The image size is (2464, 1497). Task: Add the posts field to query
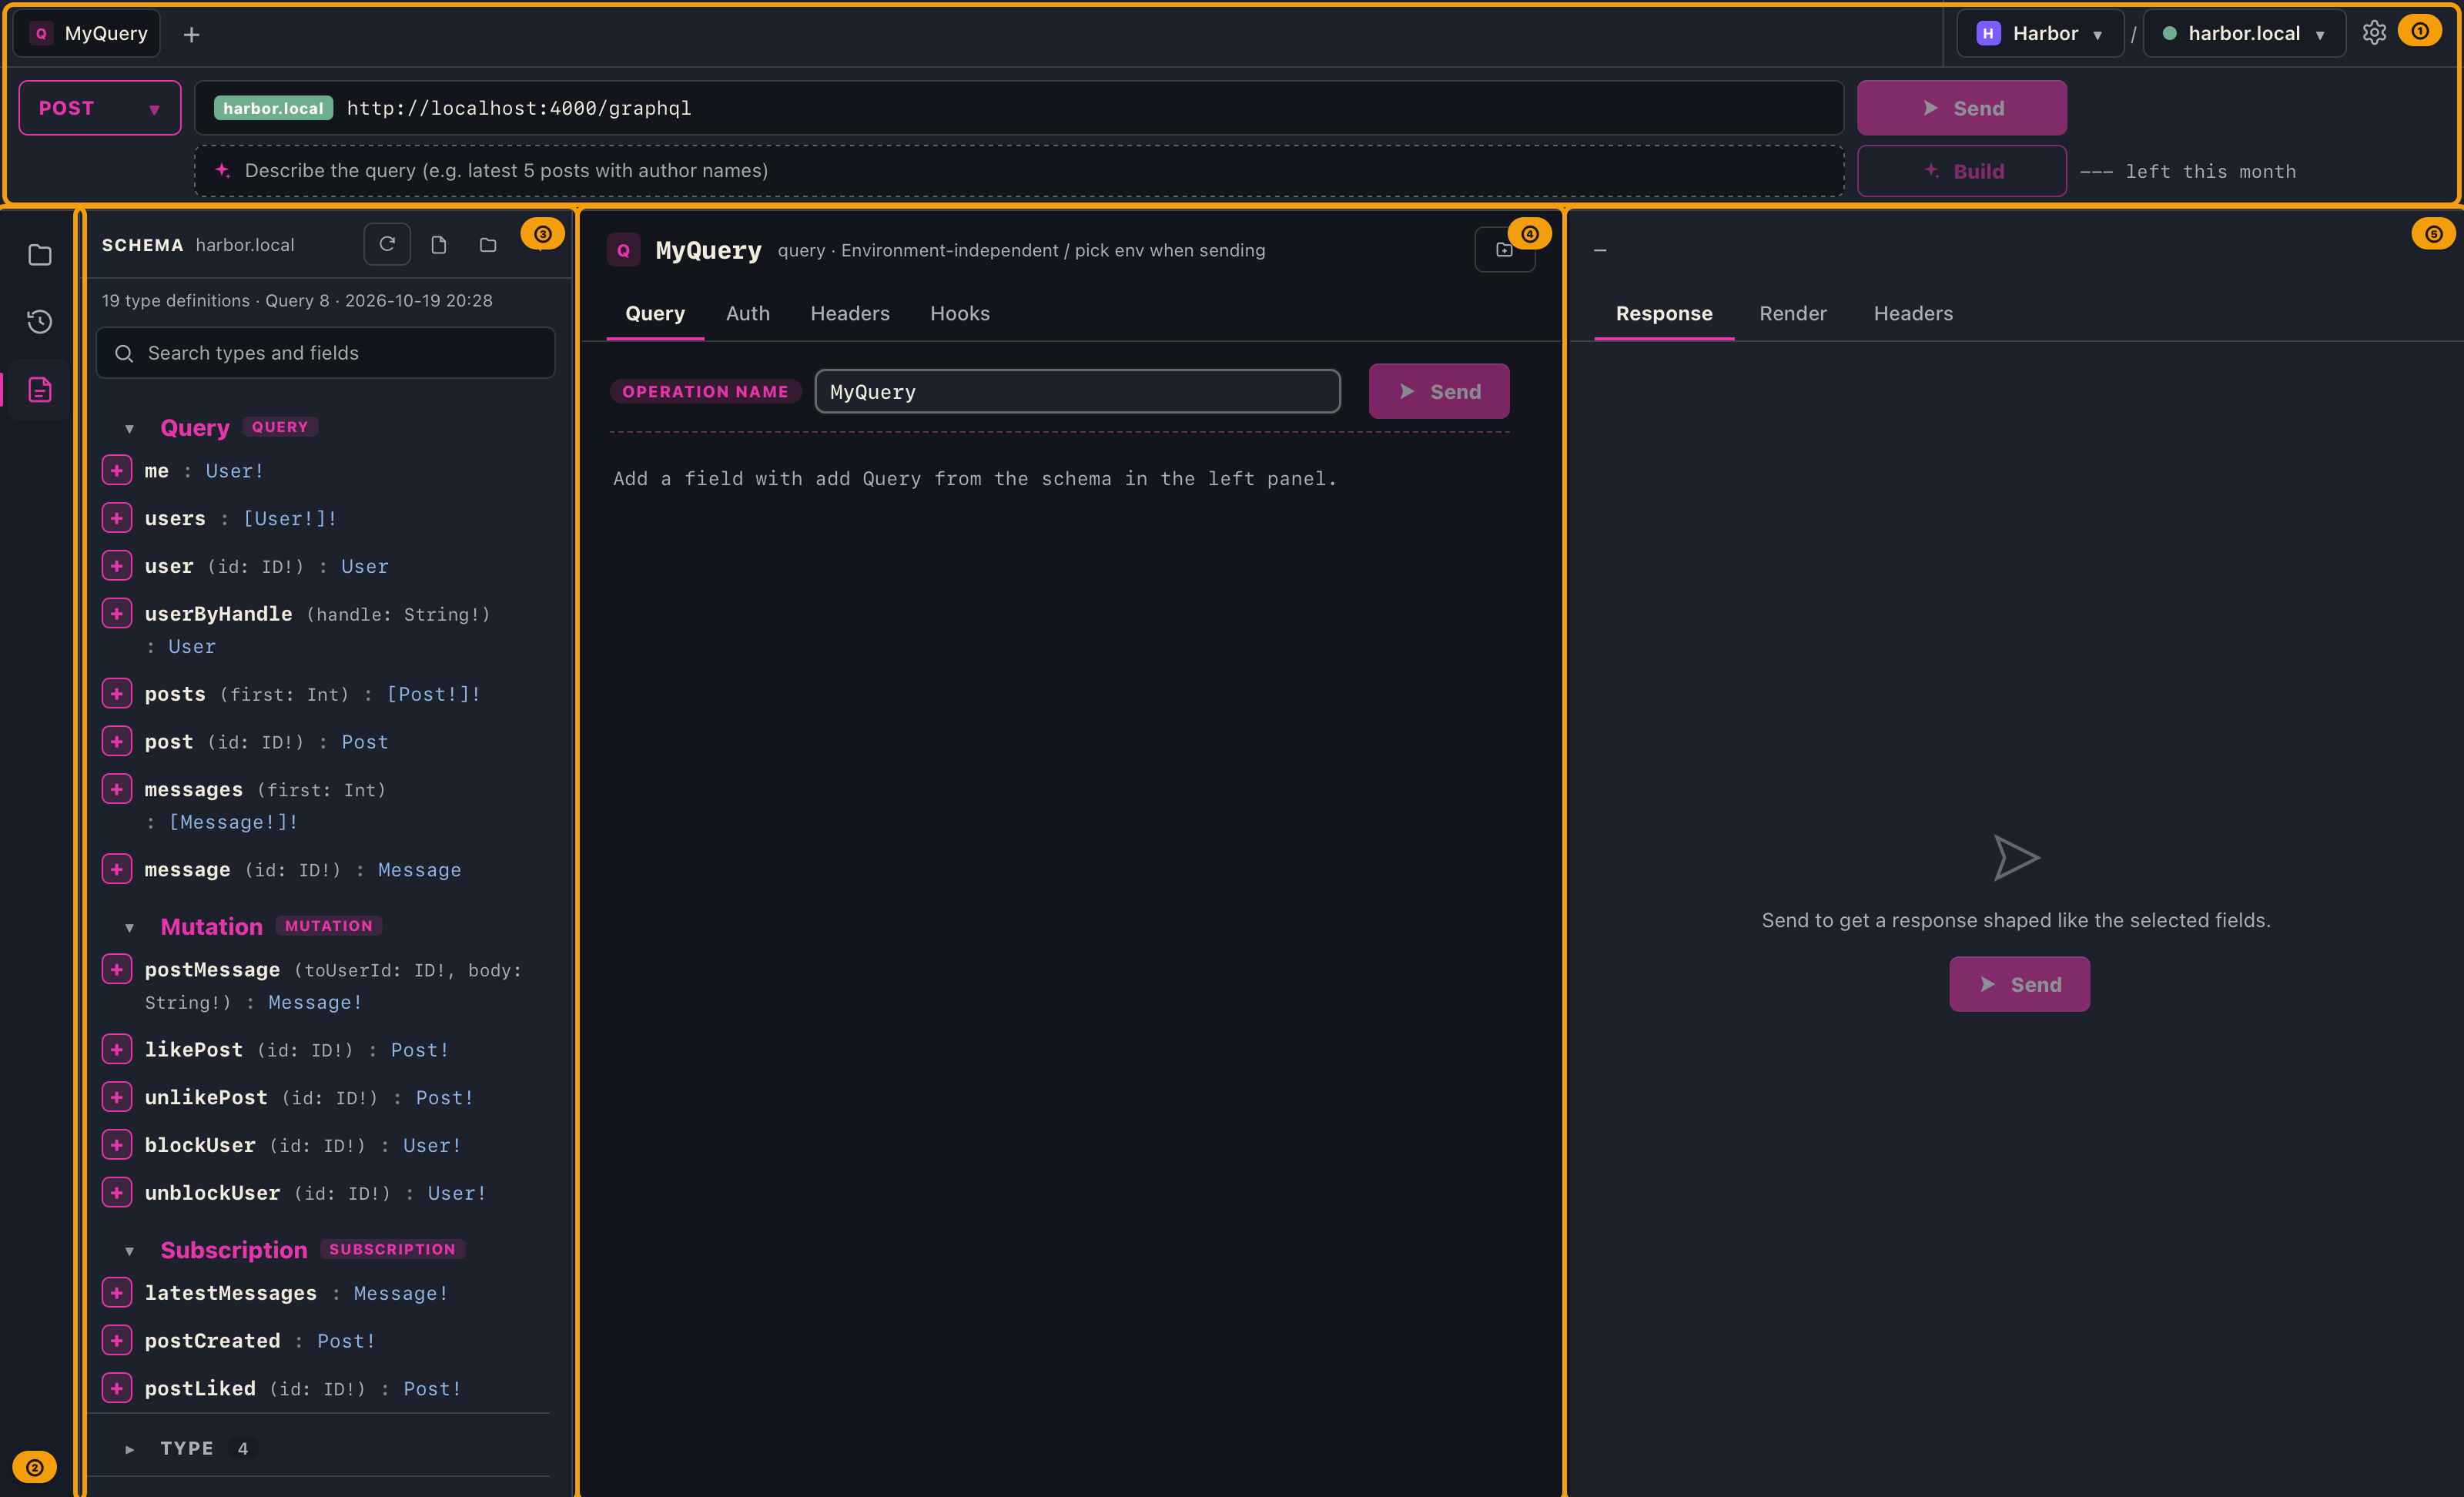[x=117, y=693]
